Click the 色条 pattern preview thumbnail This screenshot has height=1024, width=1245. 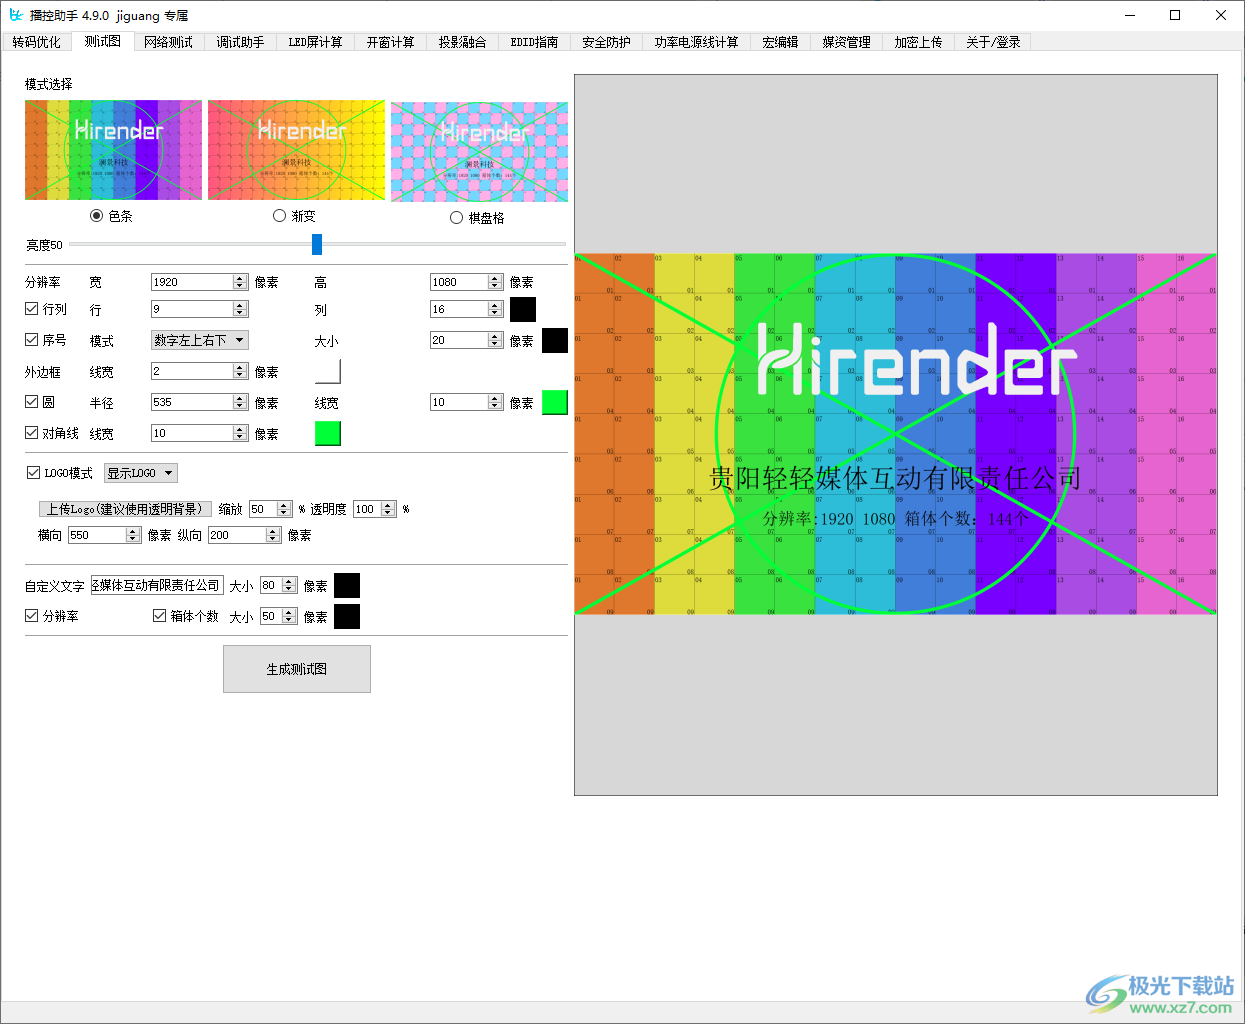[113, 150]
